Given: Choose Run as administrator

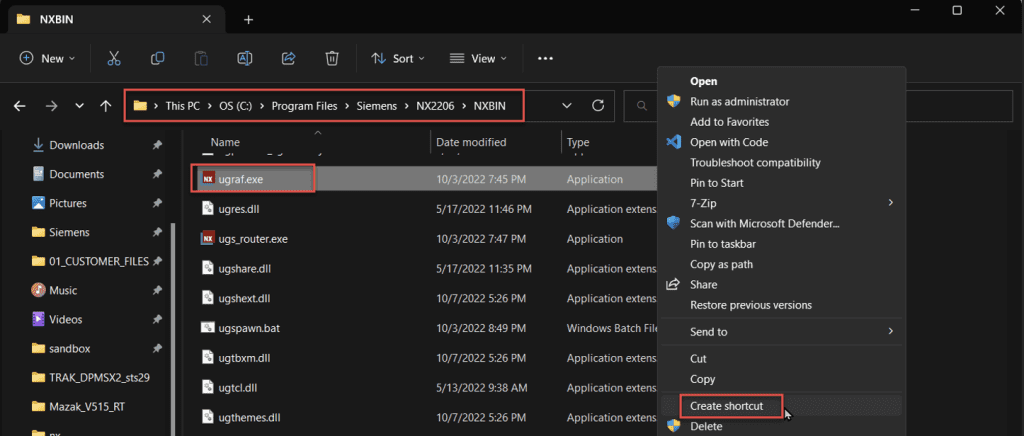Looking at the screenshot, I should point(739,102).
